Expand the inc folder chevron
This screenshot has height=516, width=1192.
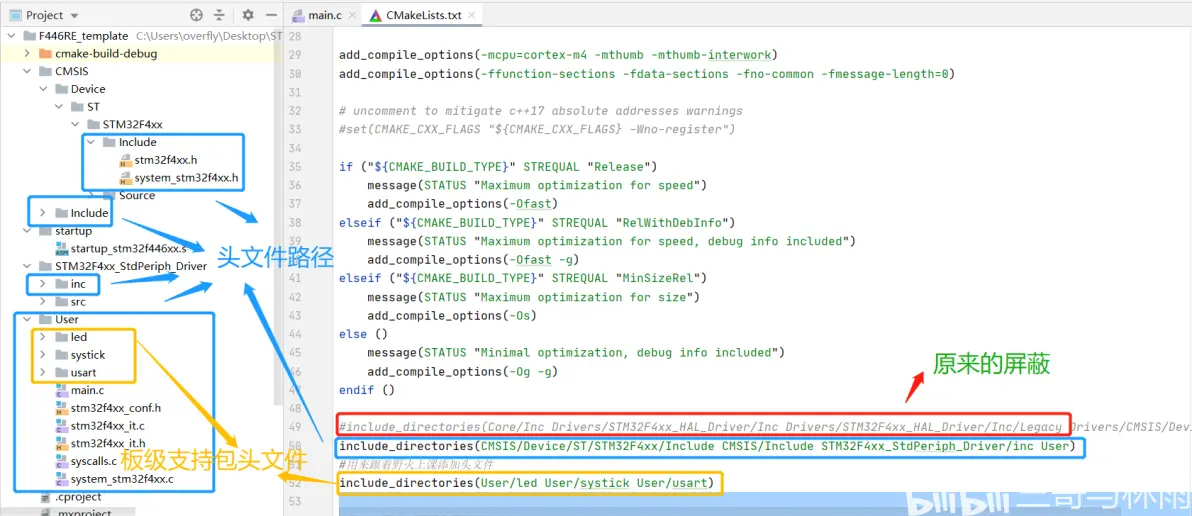tap(43, 284)
